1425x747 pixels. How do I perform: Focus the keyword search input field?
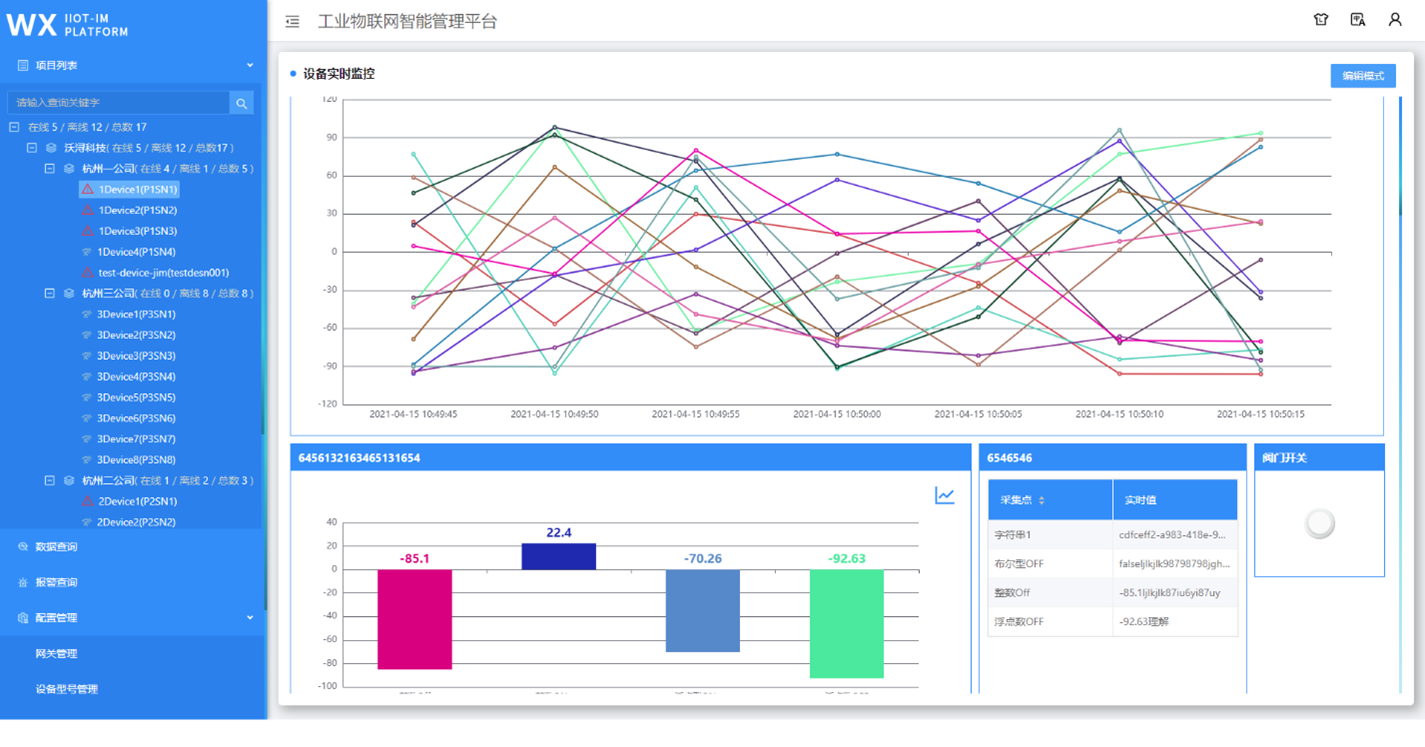coord(118,103)
